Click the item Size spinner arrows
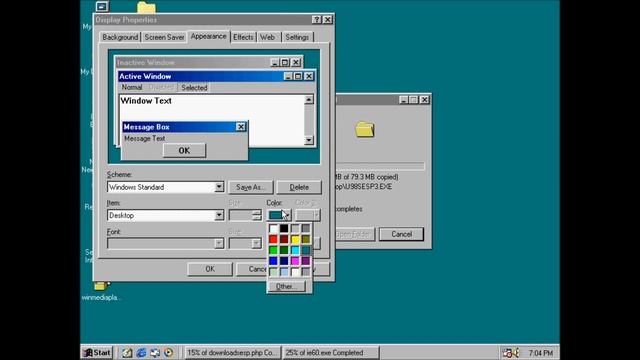The image size is (640, 360). click(256, 215)
